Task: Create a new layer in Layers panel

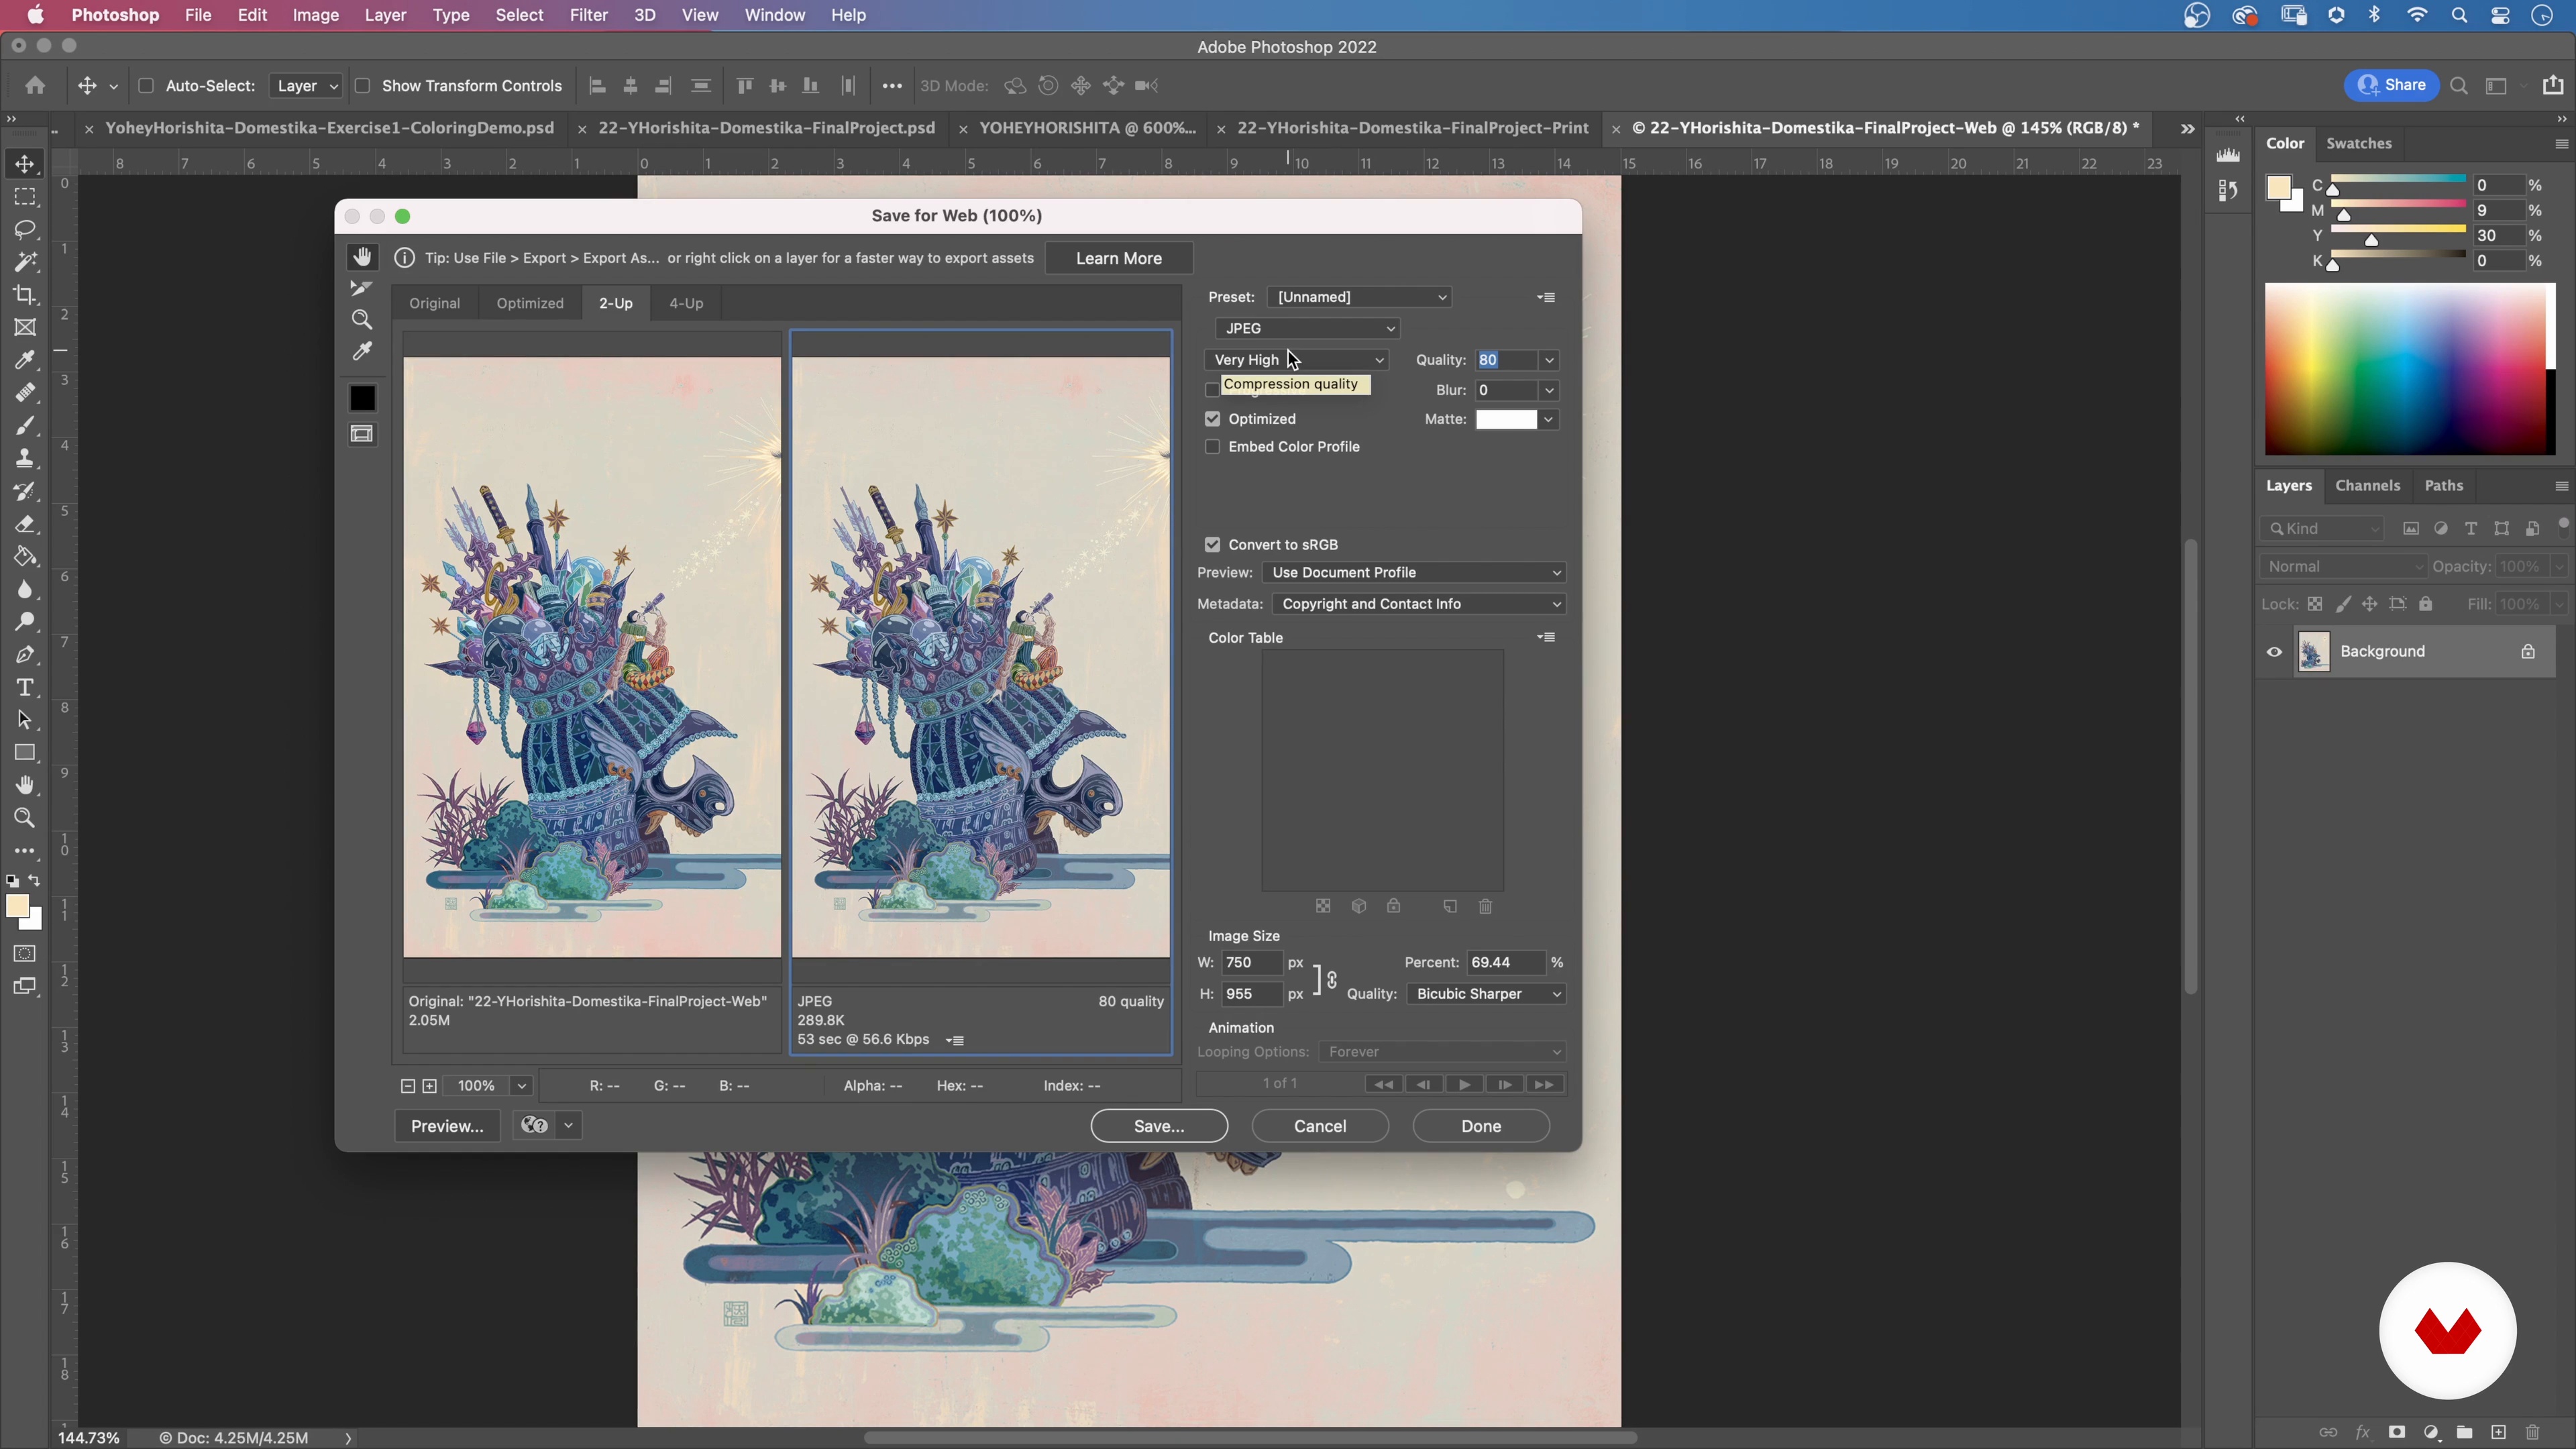Action: pos(2498,1432)
